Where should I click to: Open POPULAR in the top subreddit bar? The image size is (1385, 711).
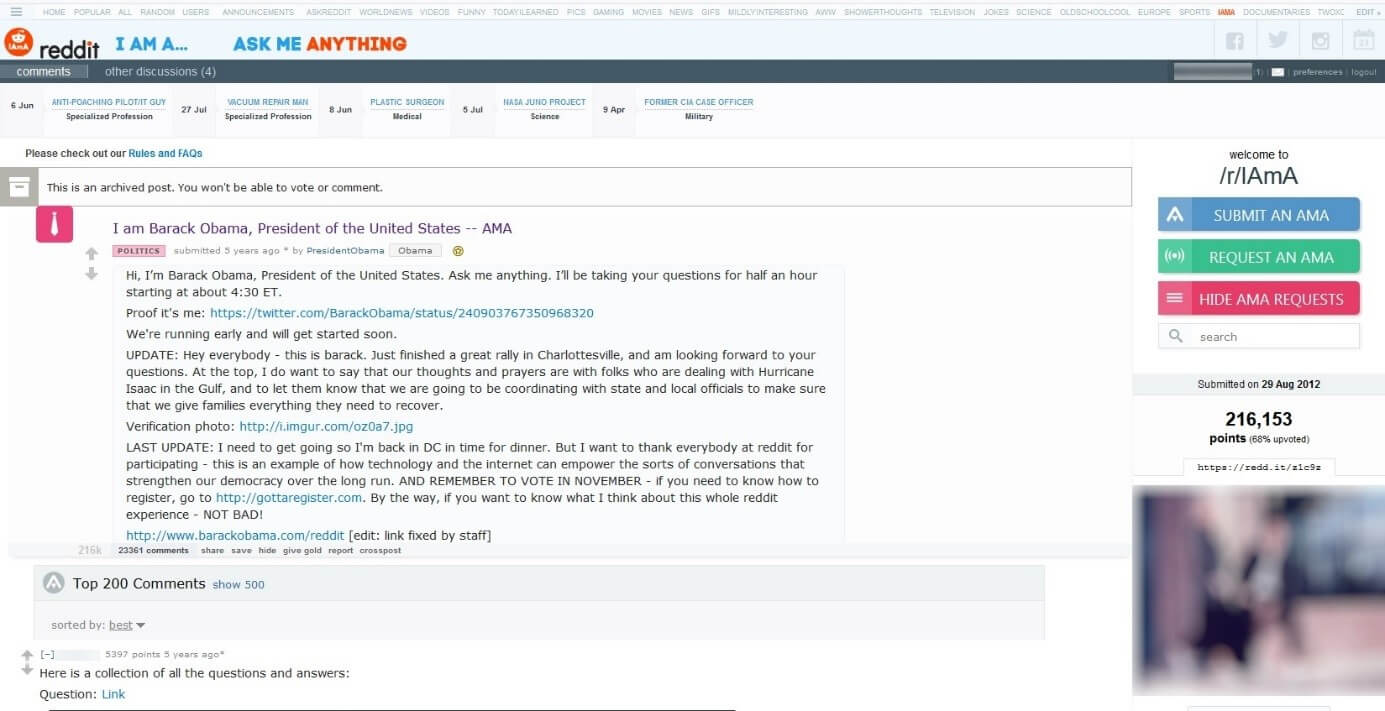pos(92,12)
